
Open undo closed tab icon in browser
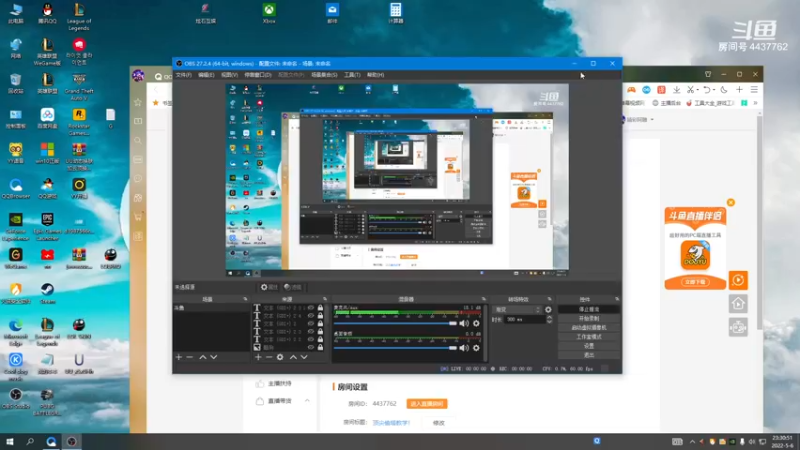click(707, 90)
